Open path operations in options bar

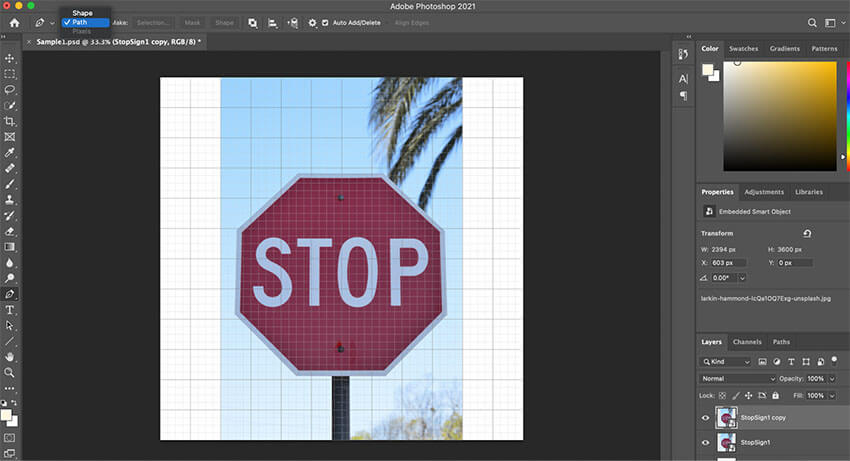click(x=253, y=23)
